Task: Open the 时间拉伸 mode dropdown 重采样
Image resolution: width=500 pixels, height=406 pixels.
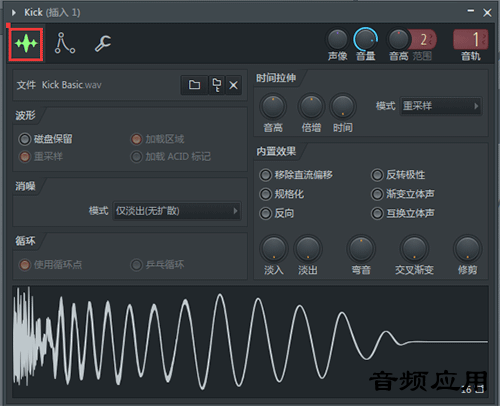Action: point(441,106)
